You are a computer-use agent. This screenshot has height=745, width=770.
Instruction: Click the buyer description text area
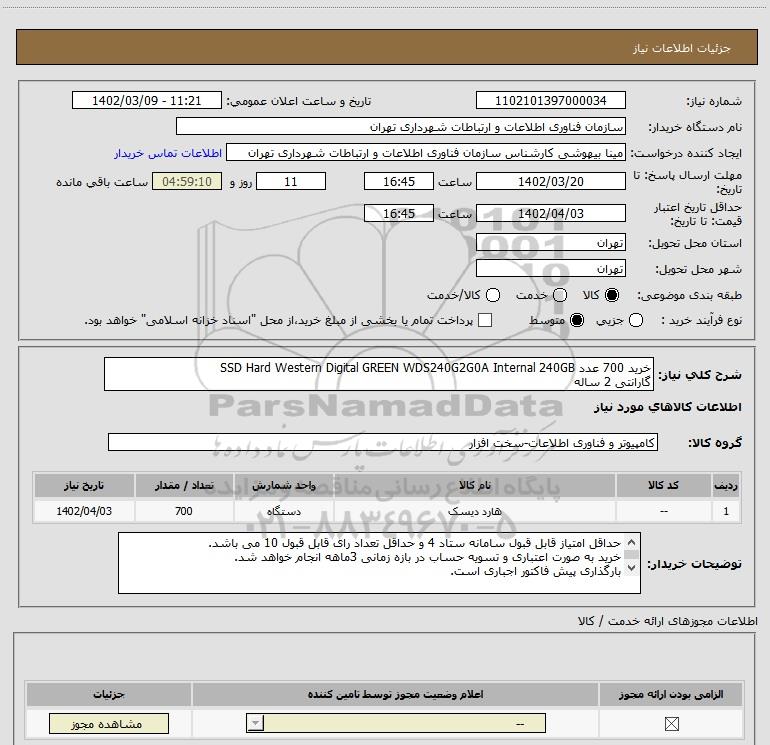379,563
